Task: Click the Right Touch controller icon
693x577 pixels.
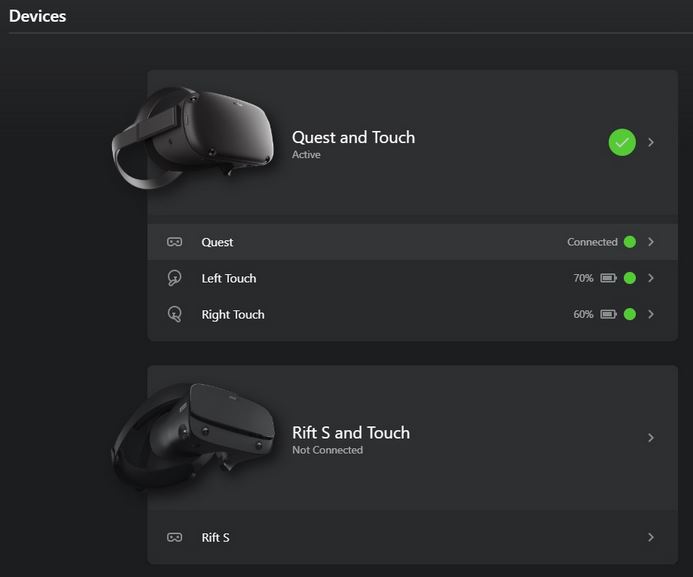Action: [x=175, y=314]
